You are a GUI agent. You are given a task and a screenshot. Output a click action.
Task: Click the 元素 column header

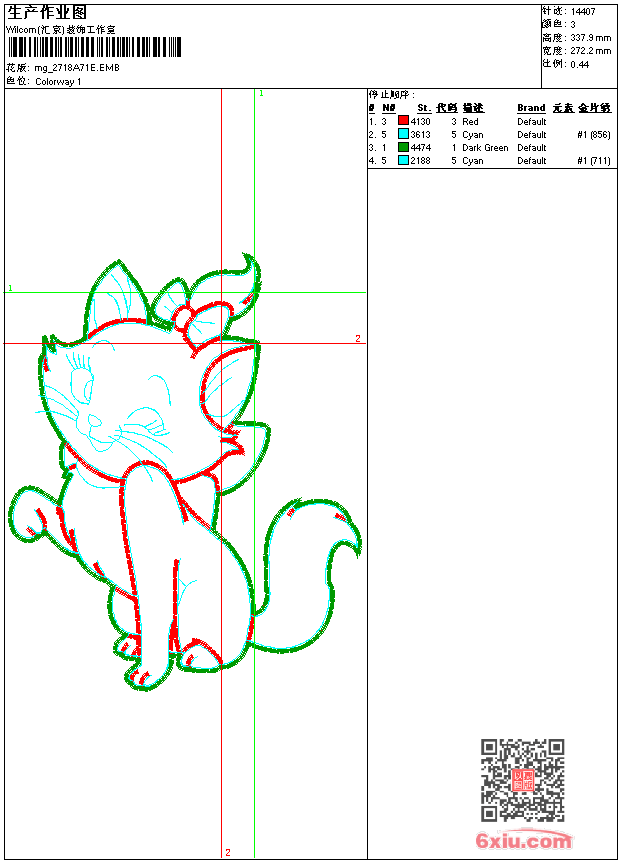coord(563,108)
